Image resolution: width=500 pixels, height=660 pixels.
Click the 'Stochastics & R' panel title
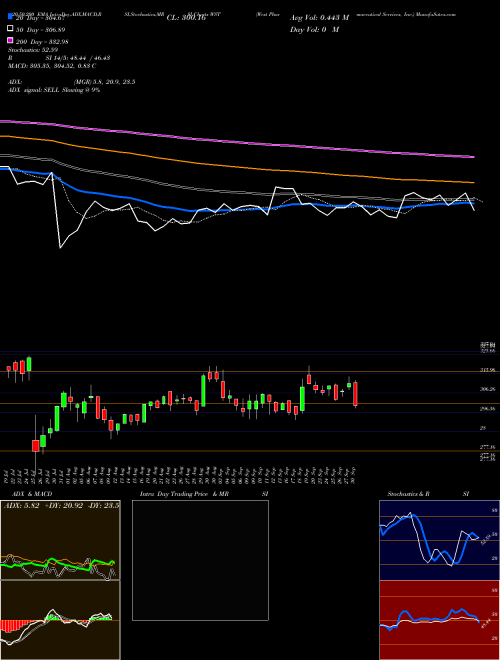tap(408, 494)
